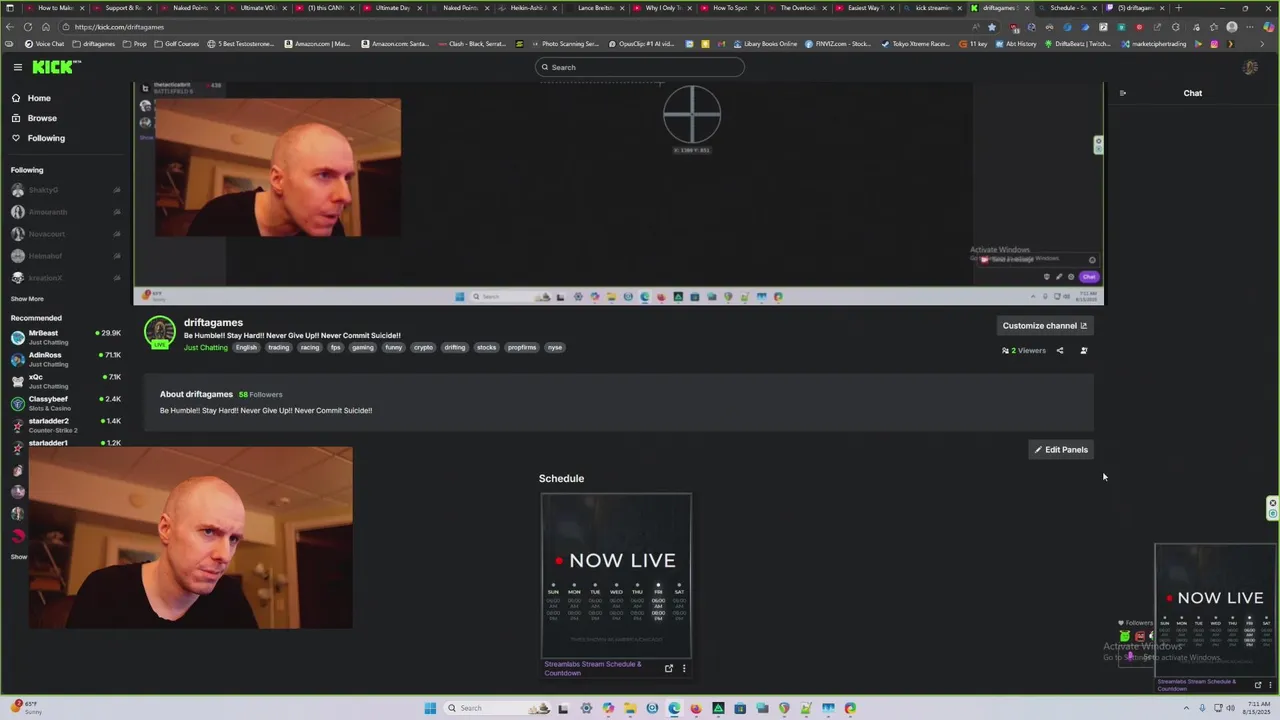The width and height of the screenshot is (1280, 720).
Task: Select the propfirms tag
Action: click(x=522, y=347)
